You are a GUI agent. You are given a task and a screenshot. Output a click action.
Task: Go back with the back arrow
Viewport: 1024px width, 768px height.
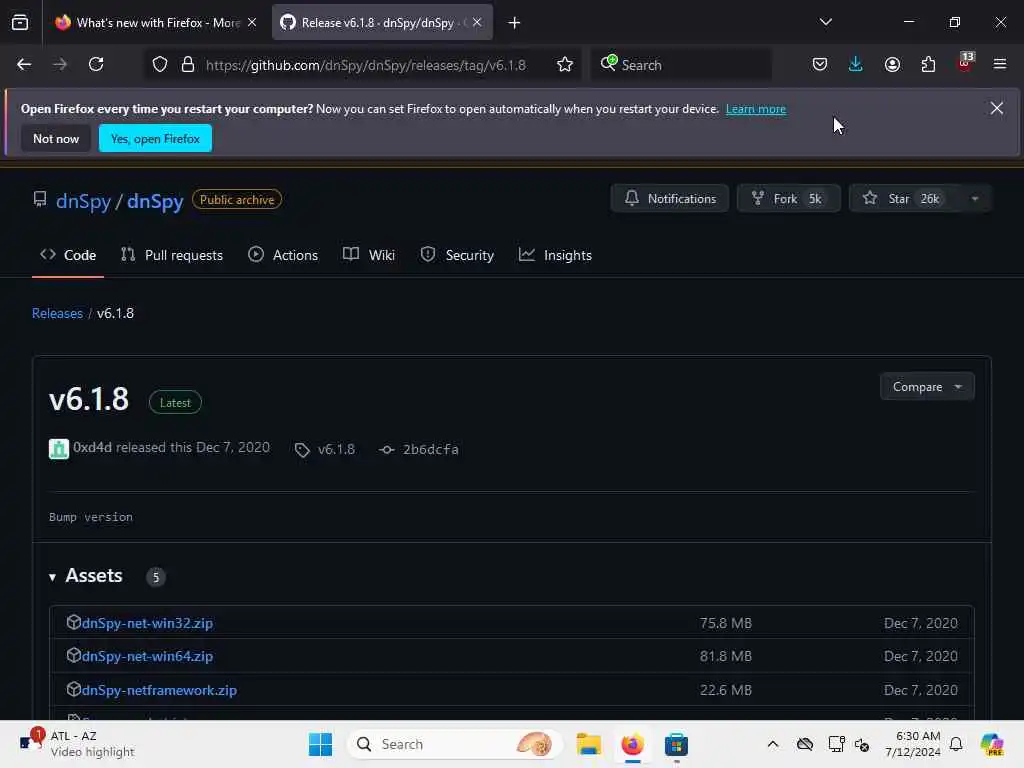click(x=24, y=64)
